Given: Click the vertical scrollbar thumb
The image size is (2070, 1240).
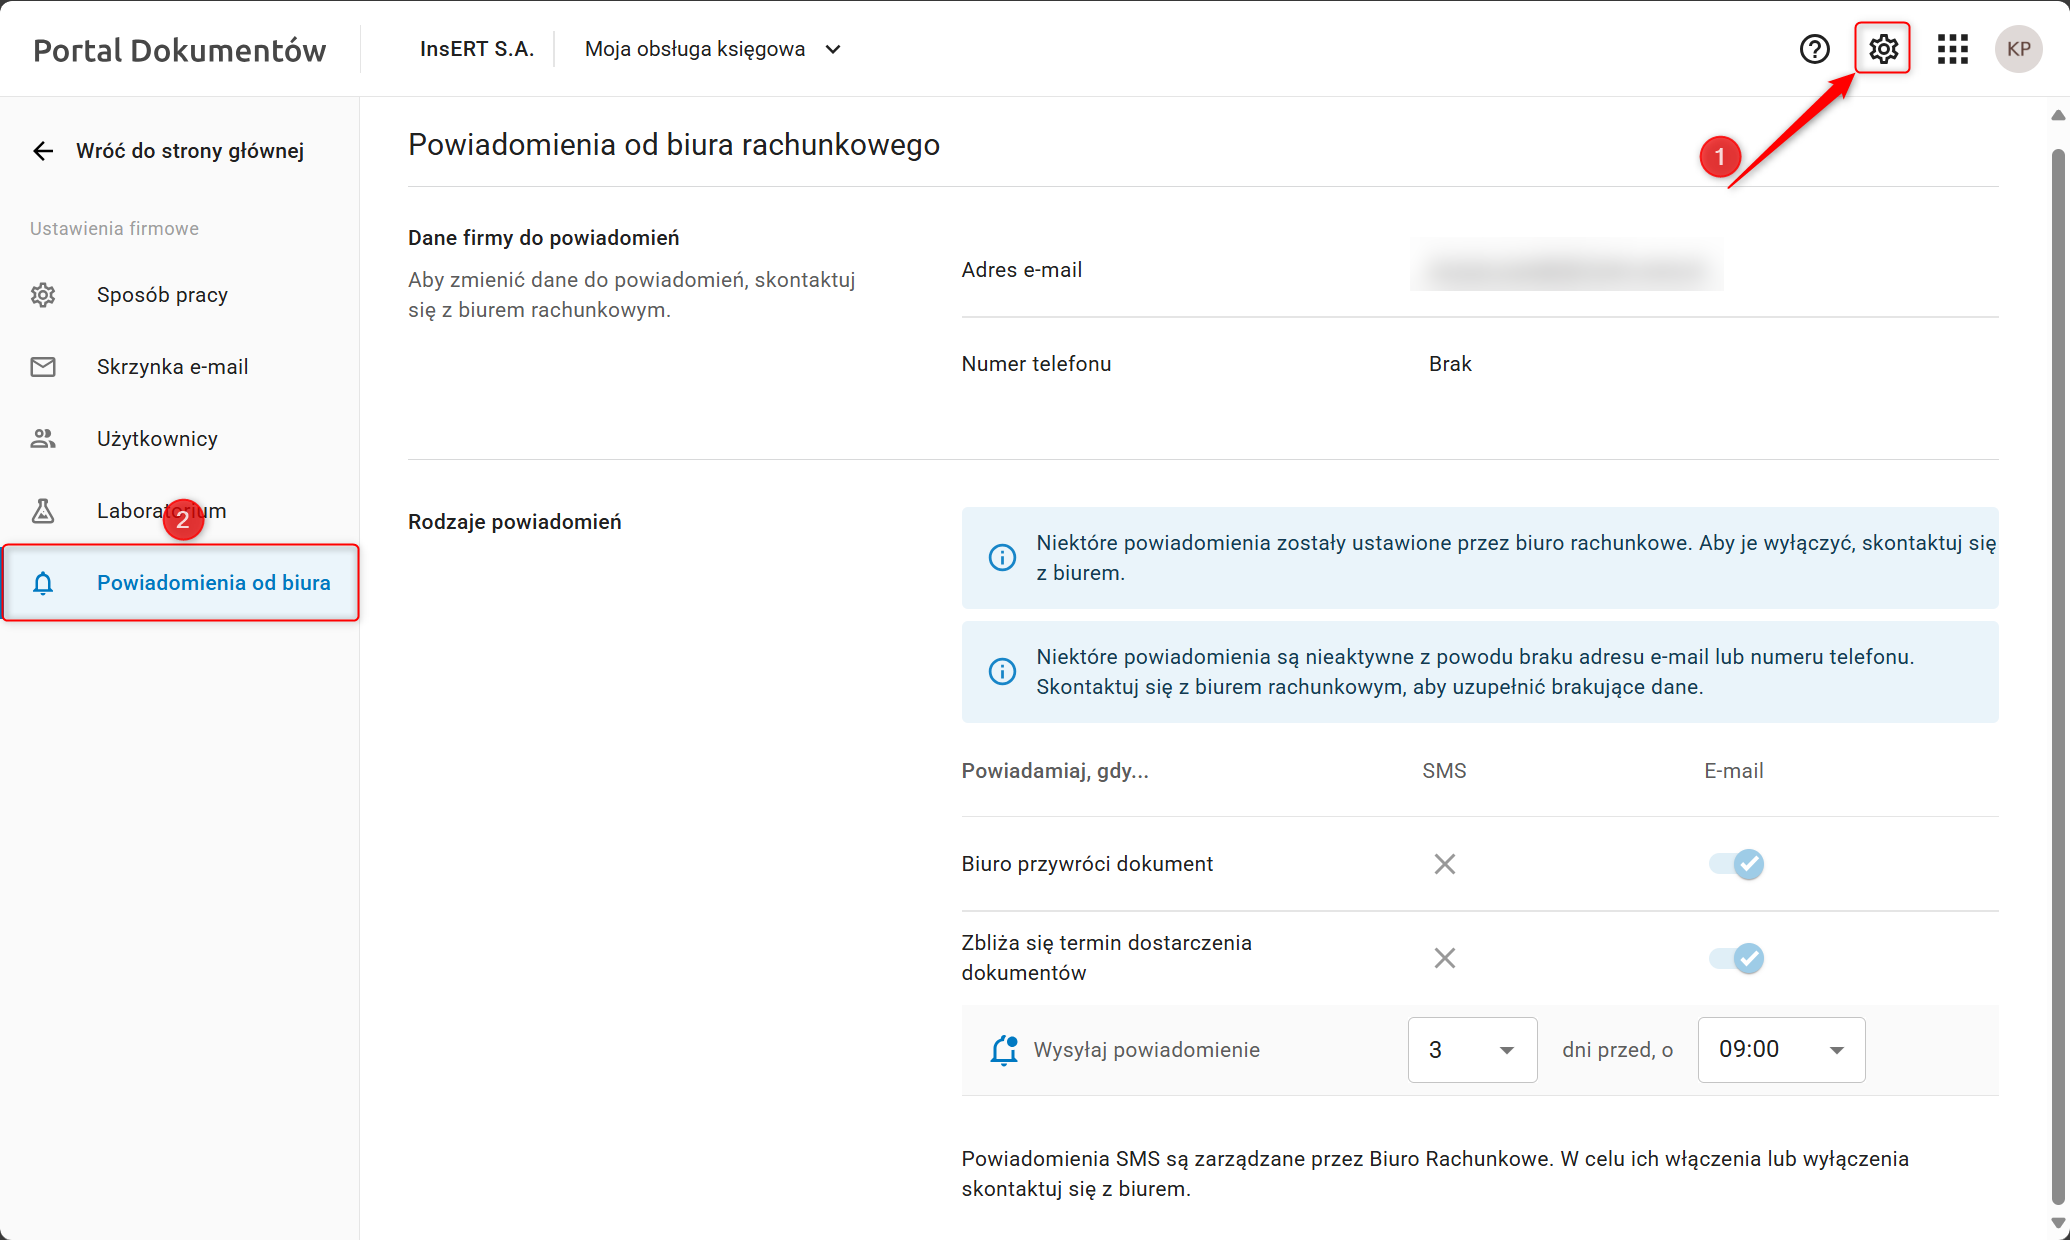Looking at the screenshot, I should click(x=2058, y=676).
